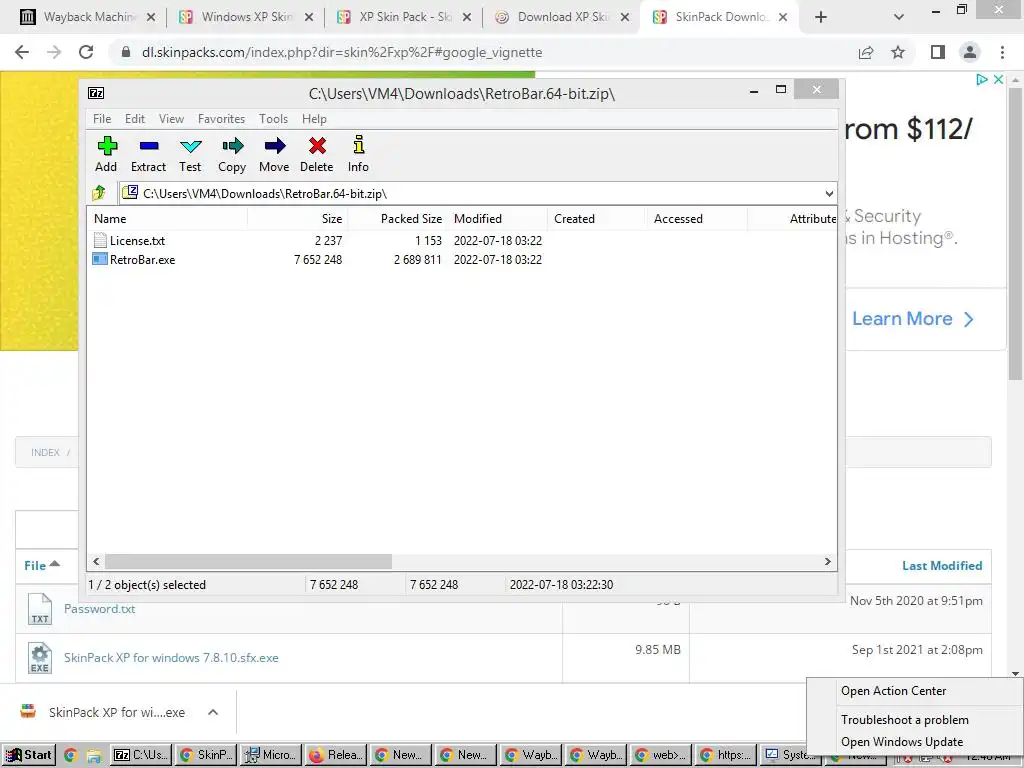Click the Chrome address bar URL
The width and height of the screenshot is (1024, 768).
(x=342, y=52)
